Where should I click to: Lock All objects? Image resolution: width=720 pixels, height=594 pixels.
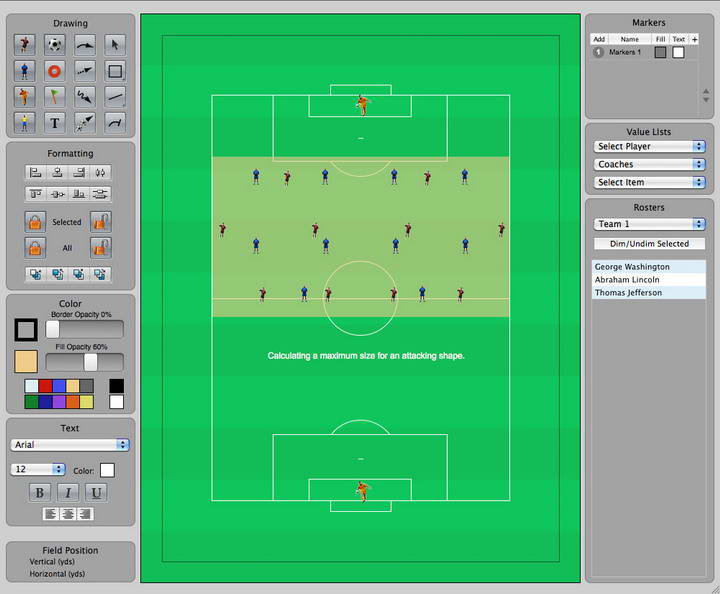(35, 248)
